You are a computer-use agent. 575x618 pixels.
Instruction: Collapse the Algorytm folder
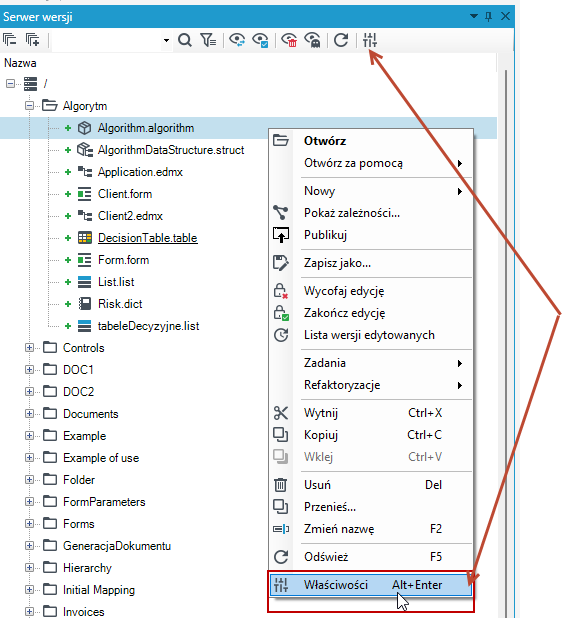coord(29,106)
